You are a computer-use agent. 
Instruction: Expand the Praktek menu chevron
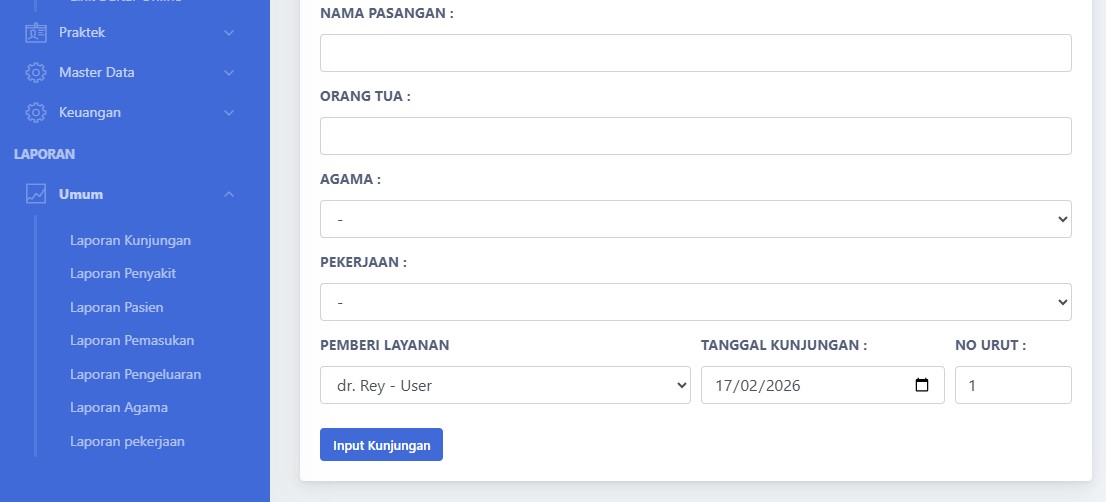click(x=229, y=33)
